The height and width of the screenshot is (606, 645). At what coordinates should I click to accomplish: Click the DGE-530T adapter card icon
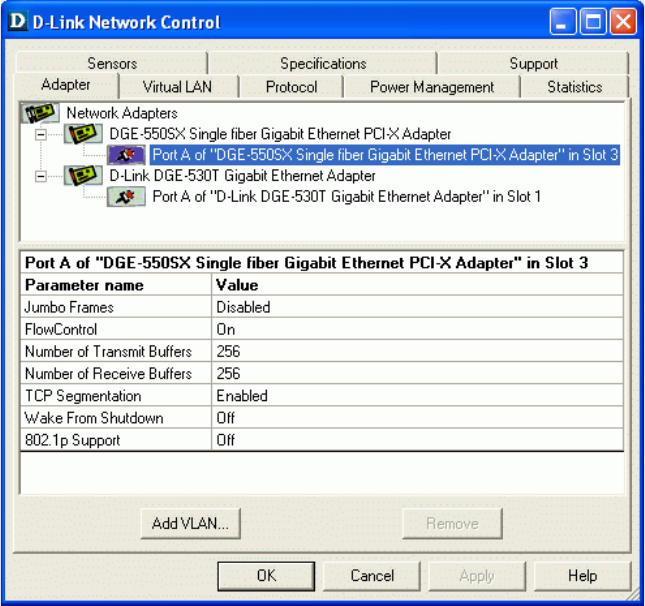(83, 176)
